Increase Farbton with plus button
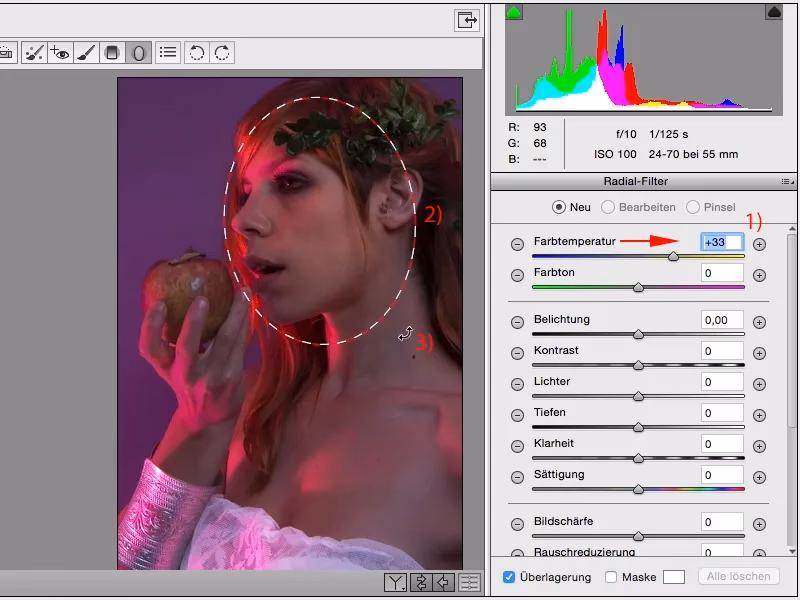 point(759,276)
